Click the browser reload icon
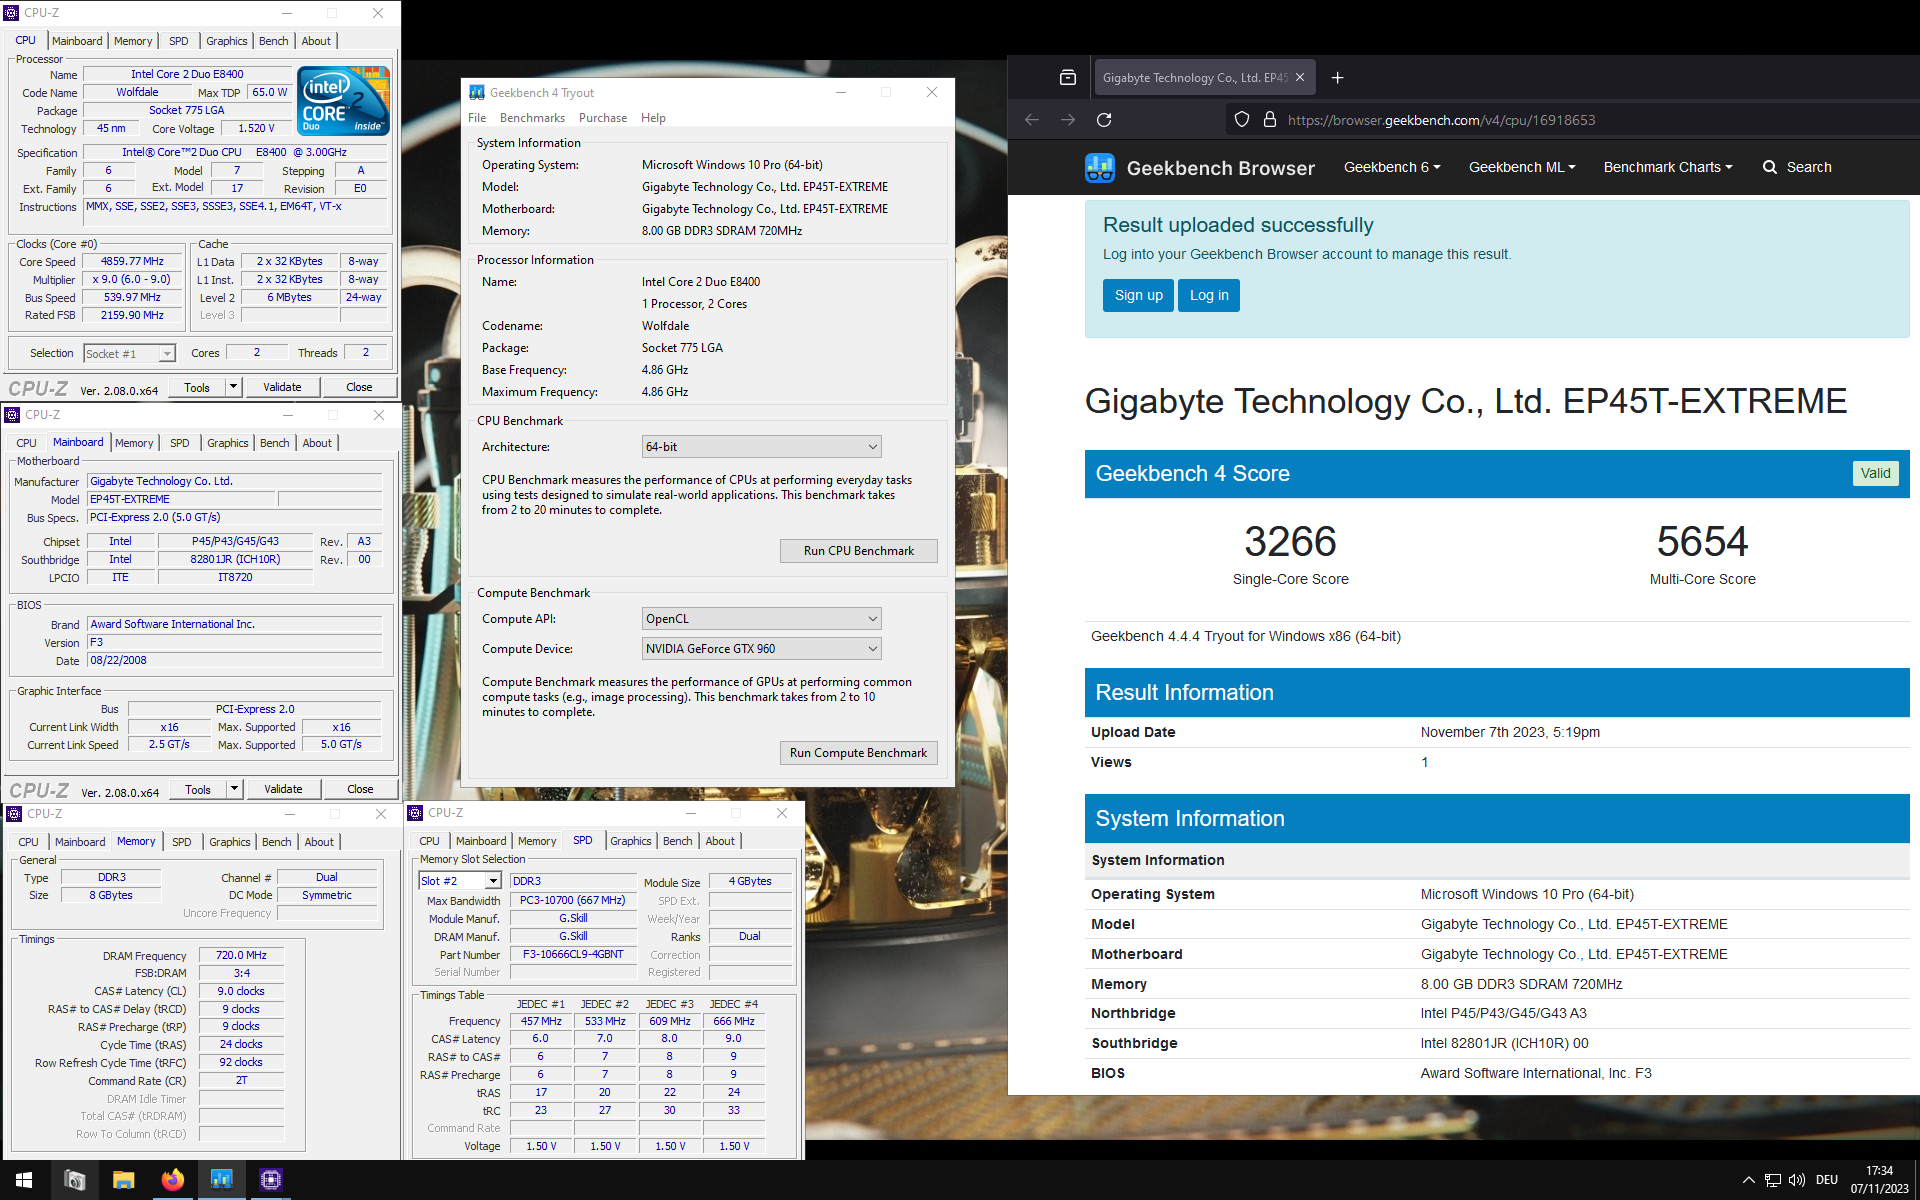This screenshot has height=1200, width=1920. (x=1104, y=120)
